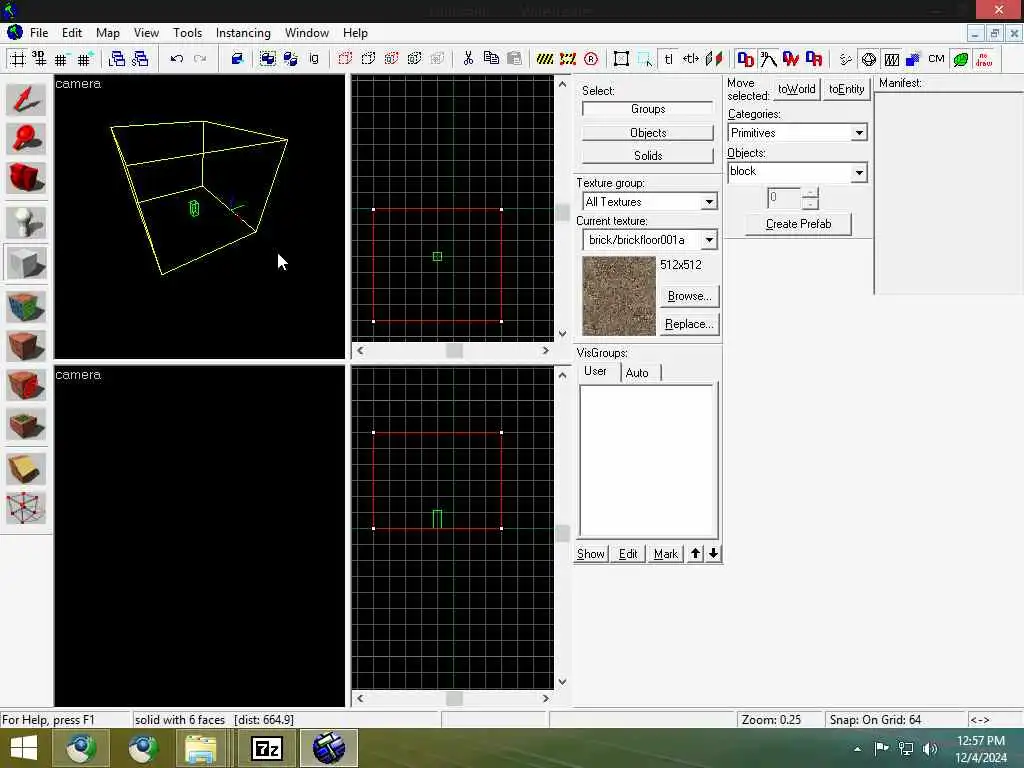Select the Entity tool
The width and height of the screenshot is (1024, 768).
tap(26, 223)
